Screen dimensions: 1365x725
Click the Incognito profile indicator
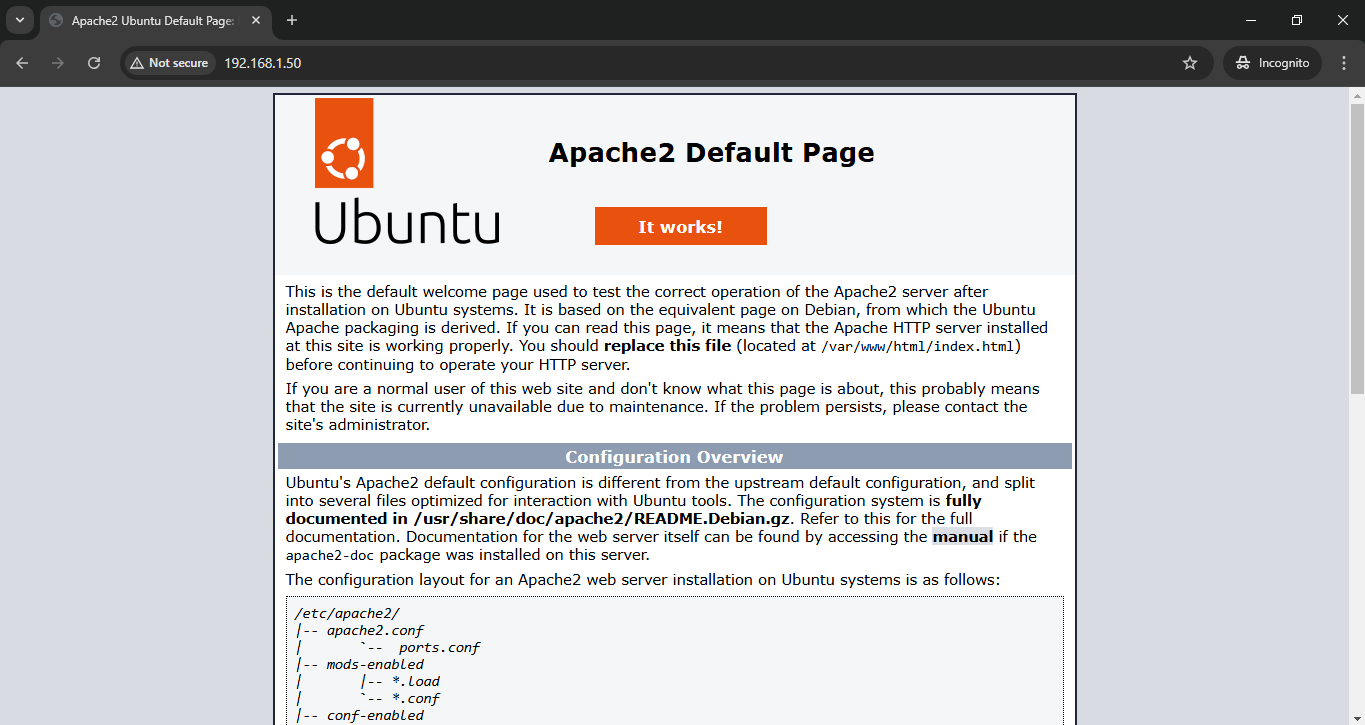point(1272,63)
